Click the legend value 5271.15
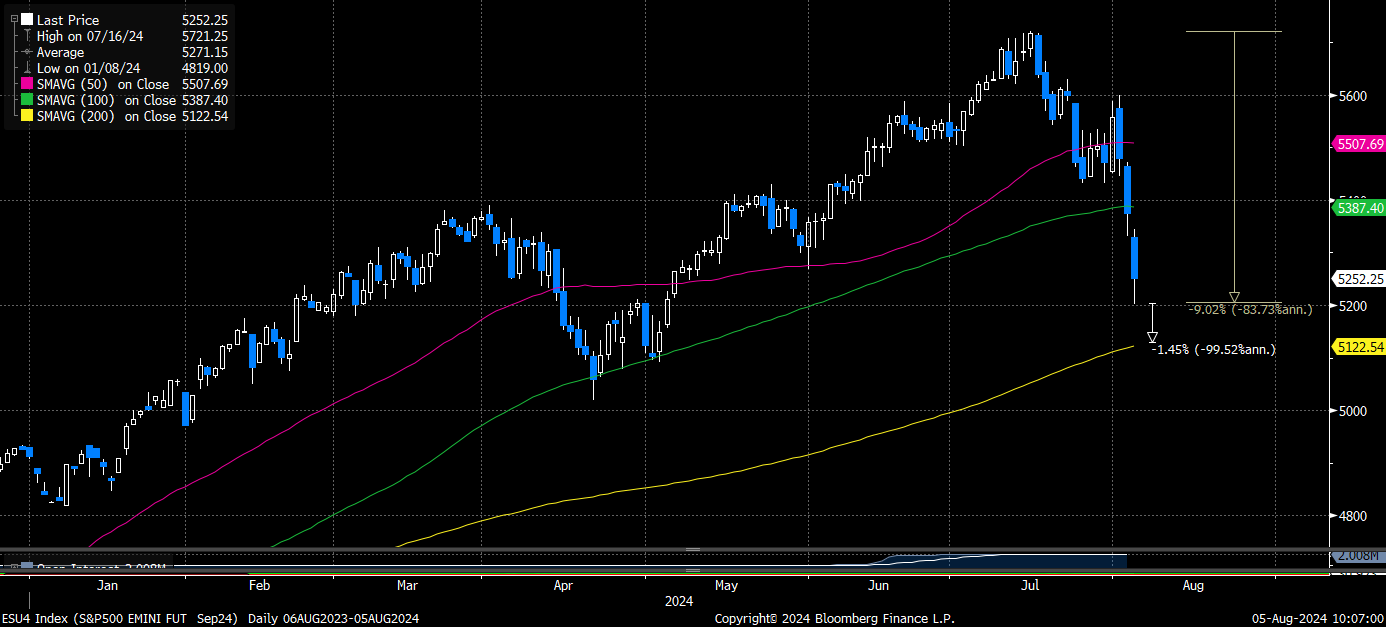The image size is (1386, 627). 206,52
